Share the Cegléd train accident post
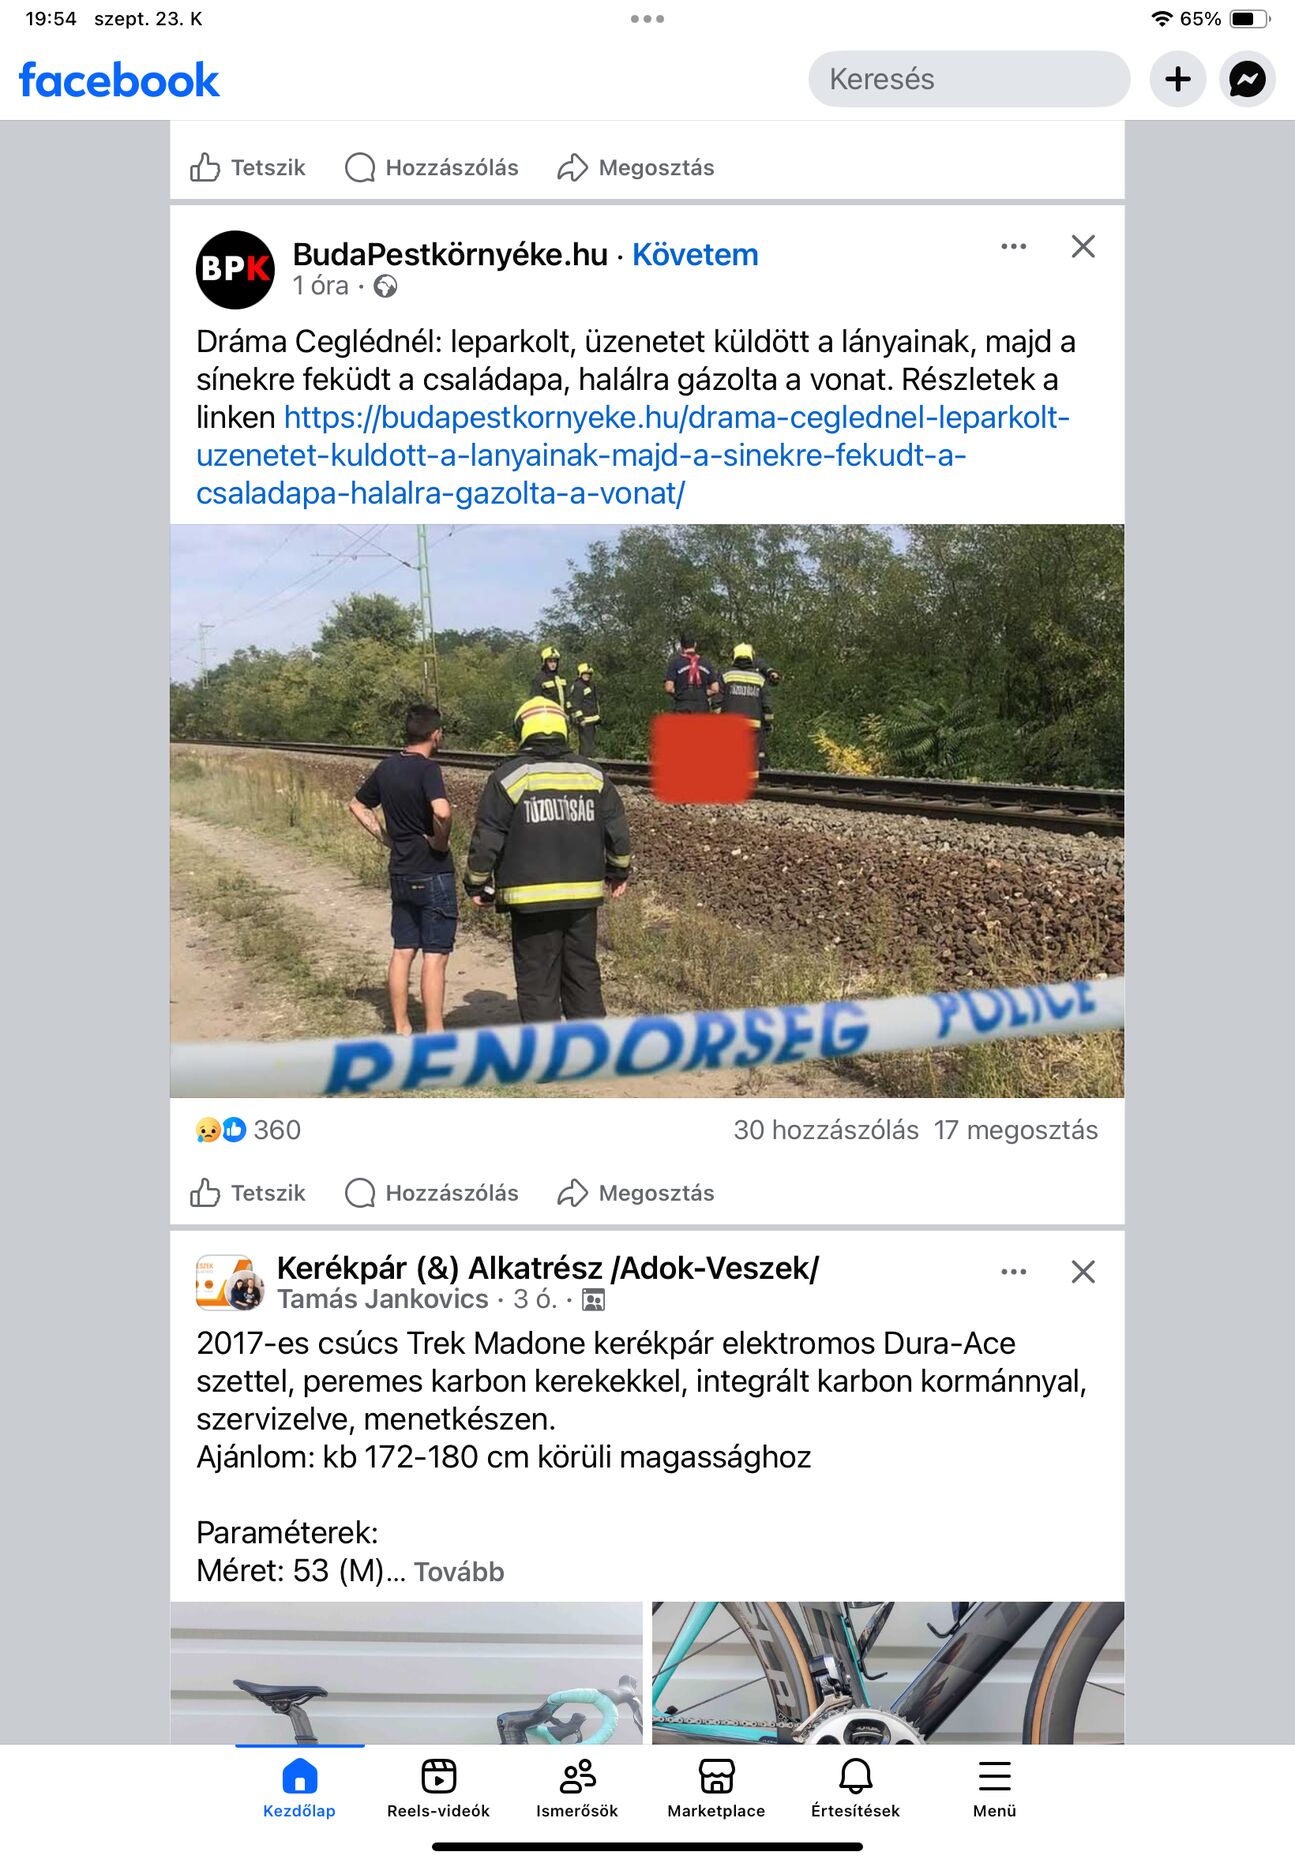The height and width of the screenshot is (1863, 1295). 636,1193
